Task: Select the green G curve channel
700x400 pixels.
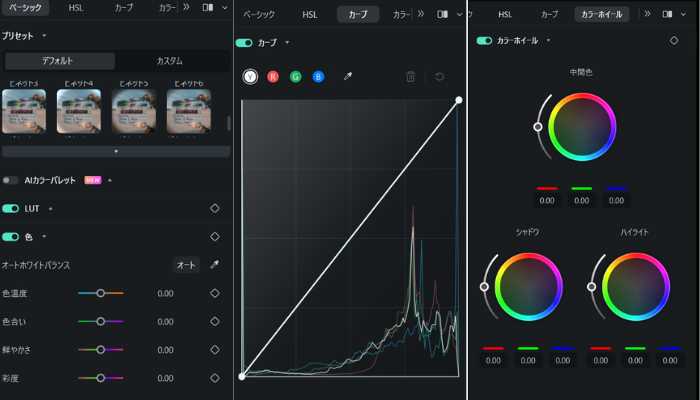Action: (295, 76)
